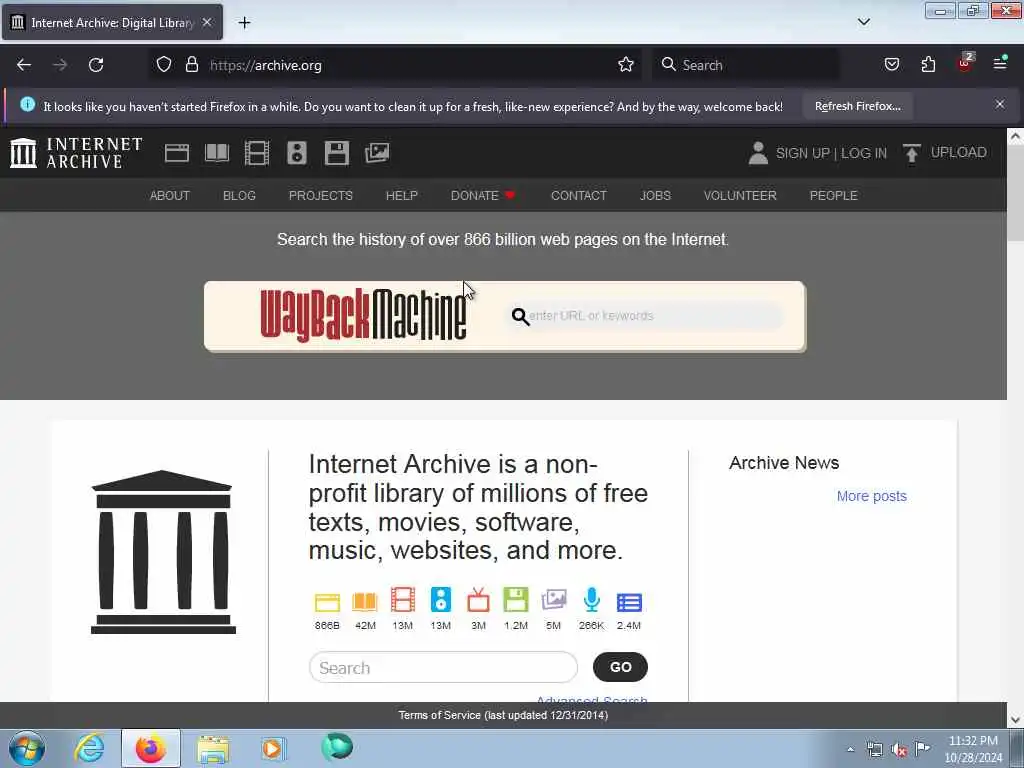This screenshot has height=768, width=1024.
Task: Open the PEOPLE menu item
Action: point(833,195)
